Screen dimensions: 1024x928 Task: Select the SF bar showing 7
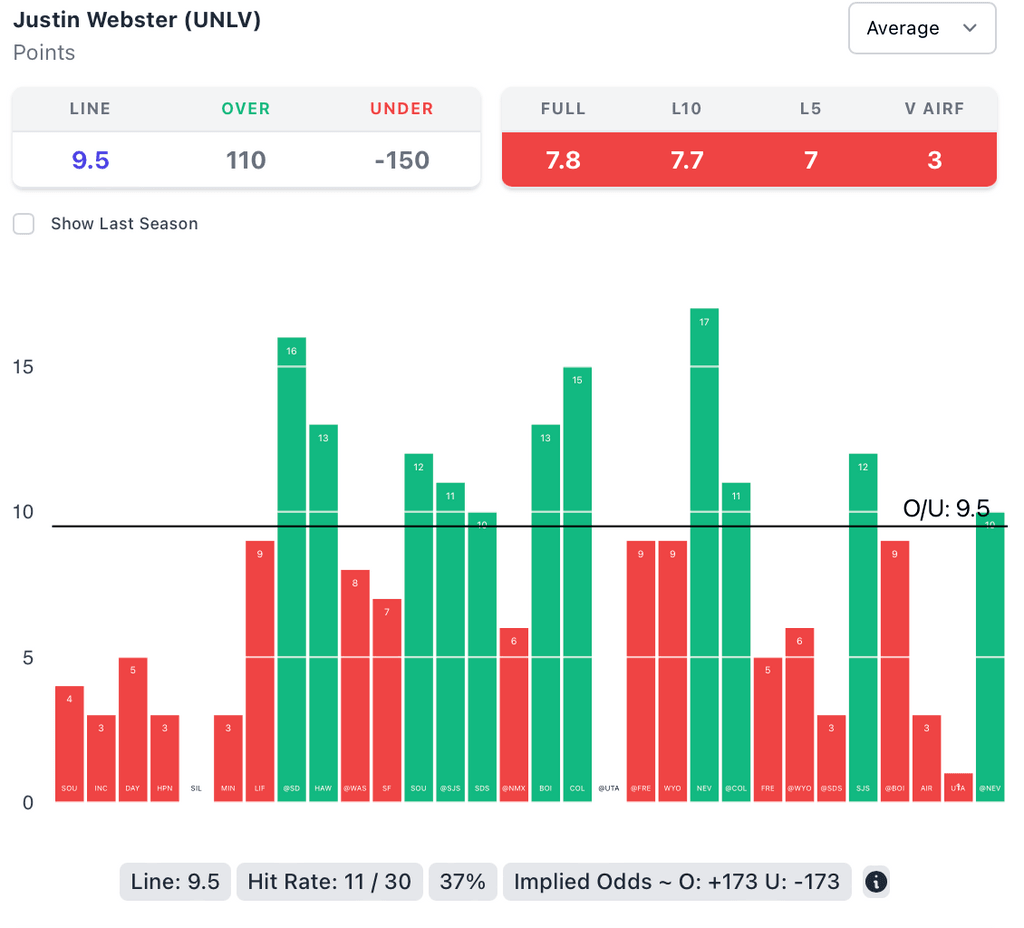click(x=387, y=700)
